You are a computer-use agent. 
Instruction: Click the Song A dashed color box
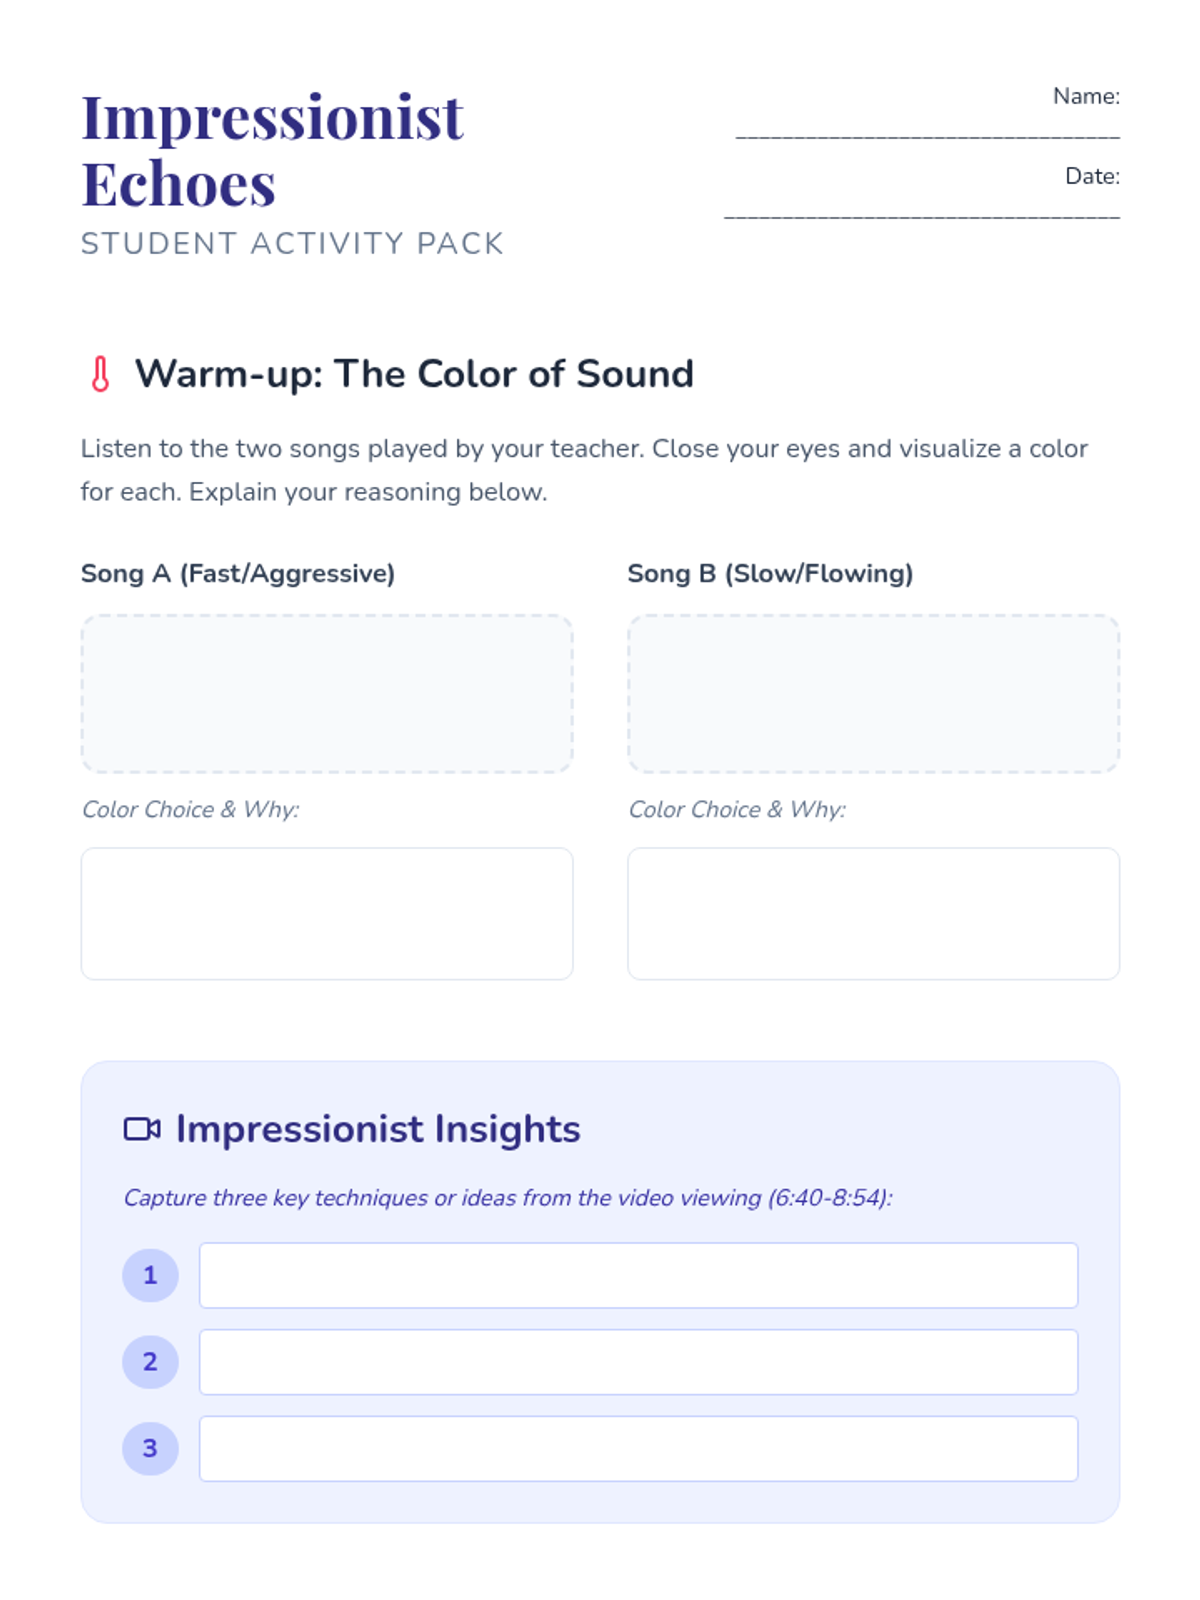click(x=327, y=694)
